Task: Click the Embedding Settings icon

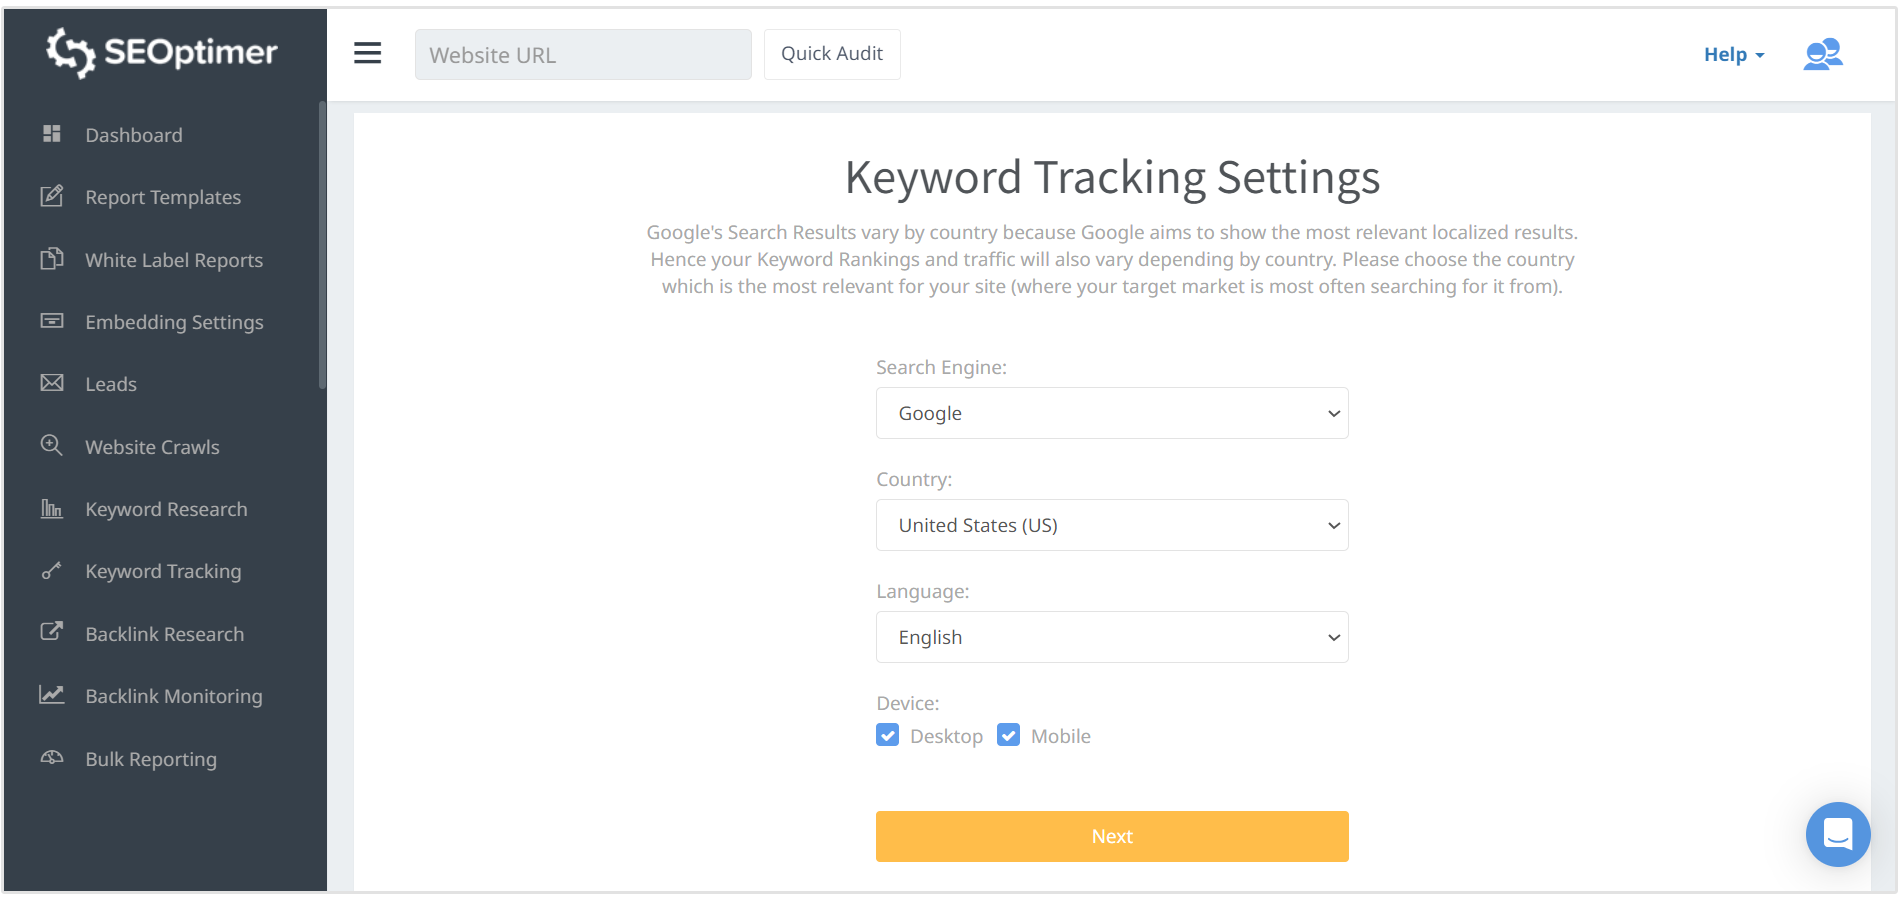Action: point(53,321)
